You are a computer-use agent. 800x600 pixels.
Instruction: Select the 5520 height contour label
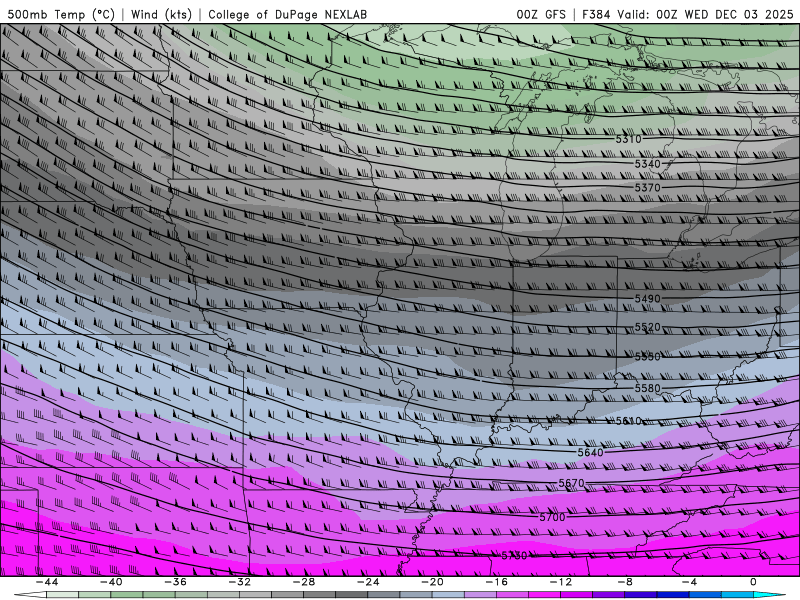tap(647, 327)
